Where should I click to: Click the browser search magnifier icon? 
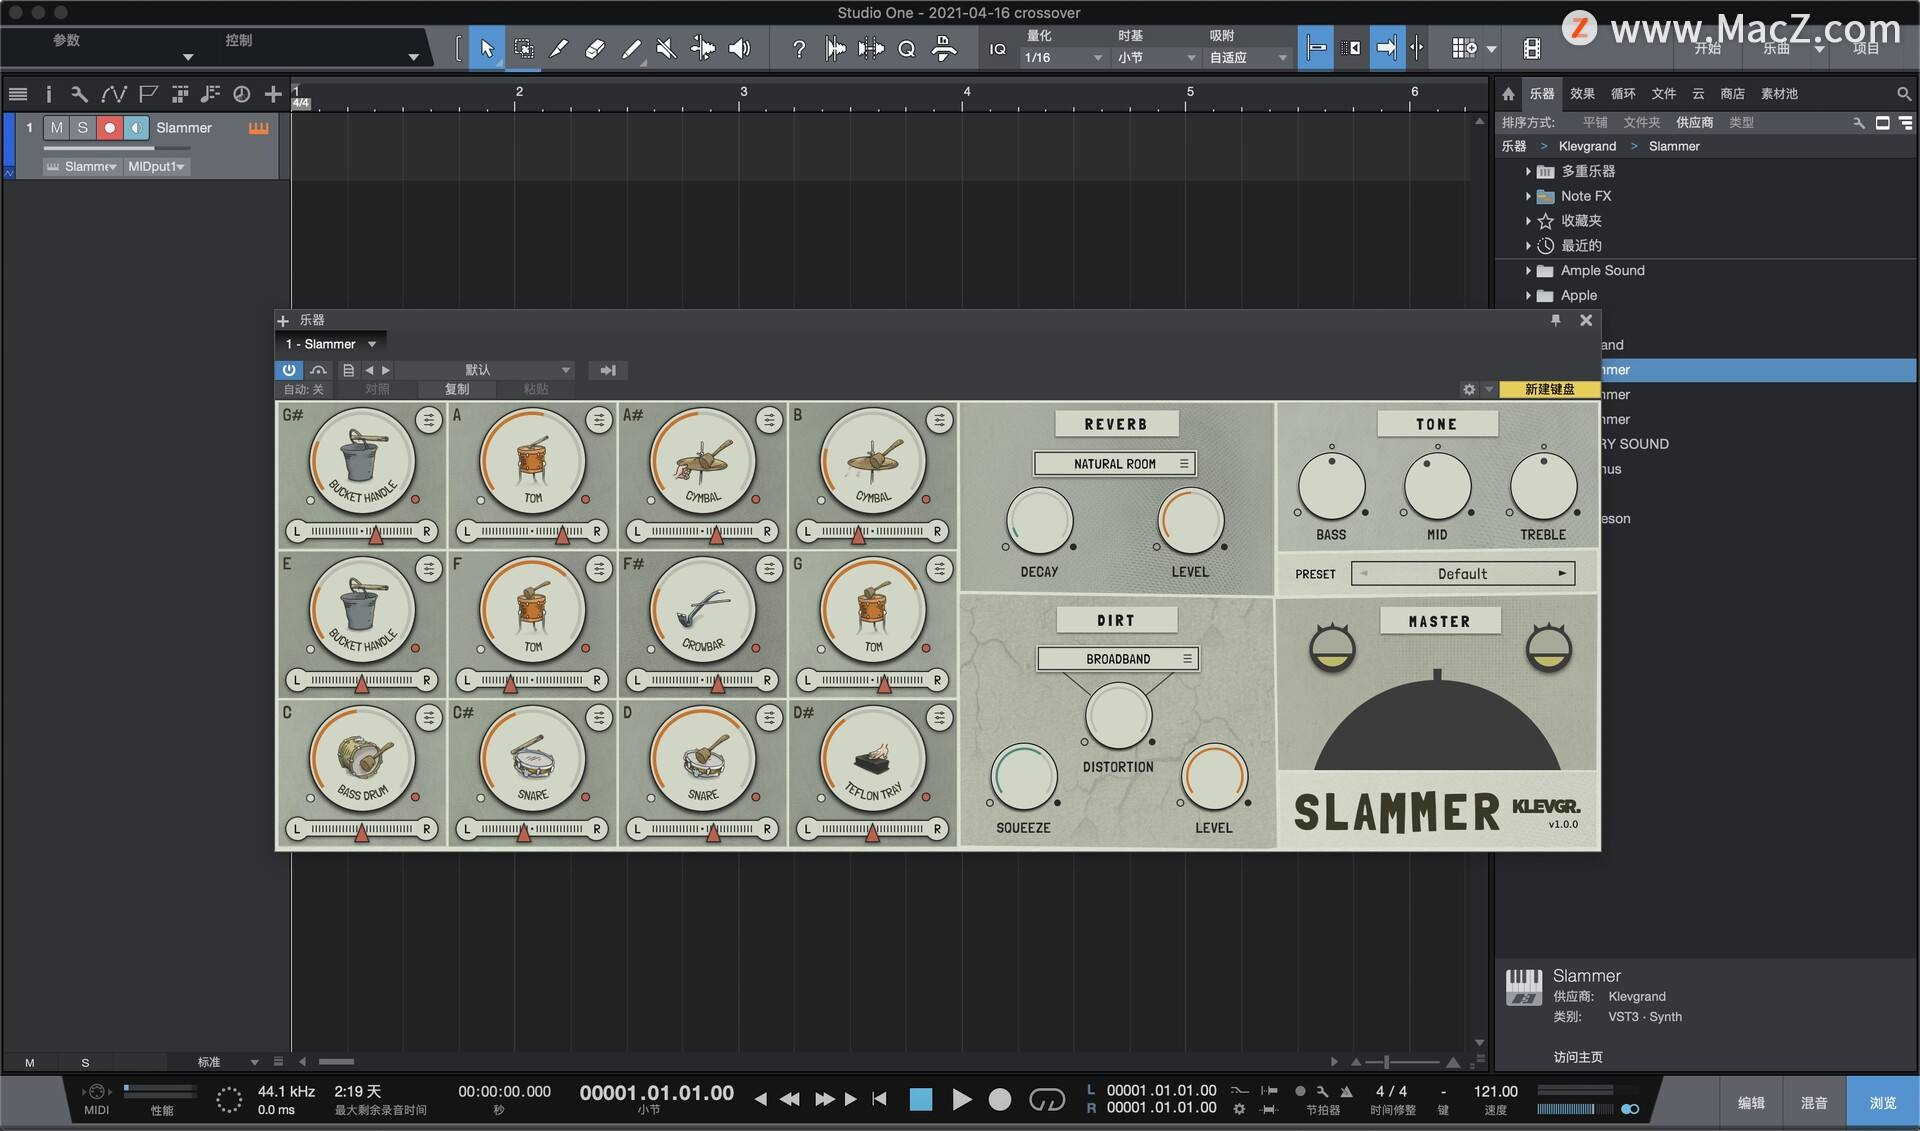[1904, 93]
